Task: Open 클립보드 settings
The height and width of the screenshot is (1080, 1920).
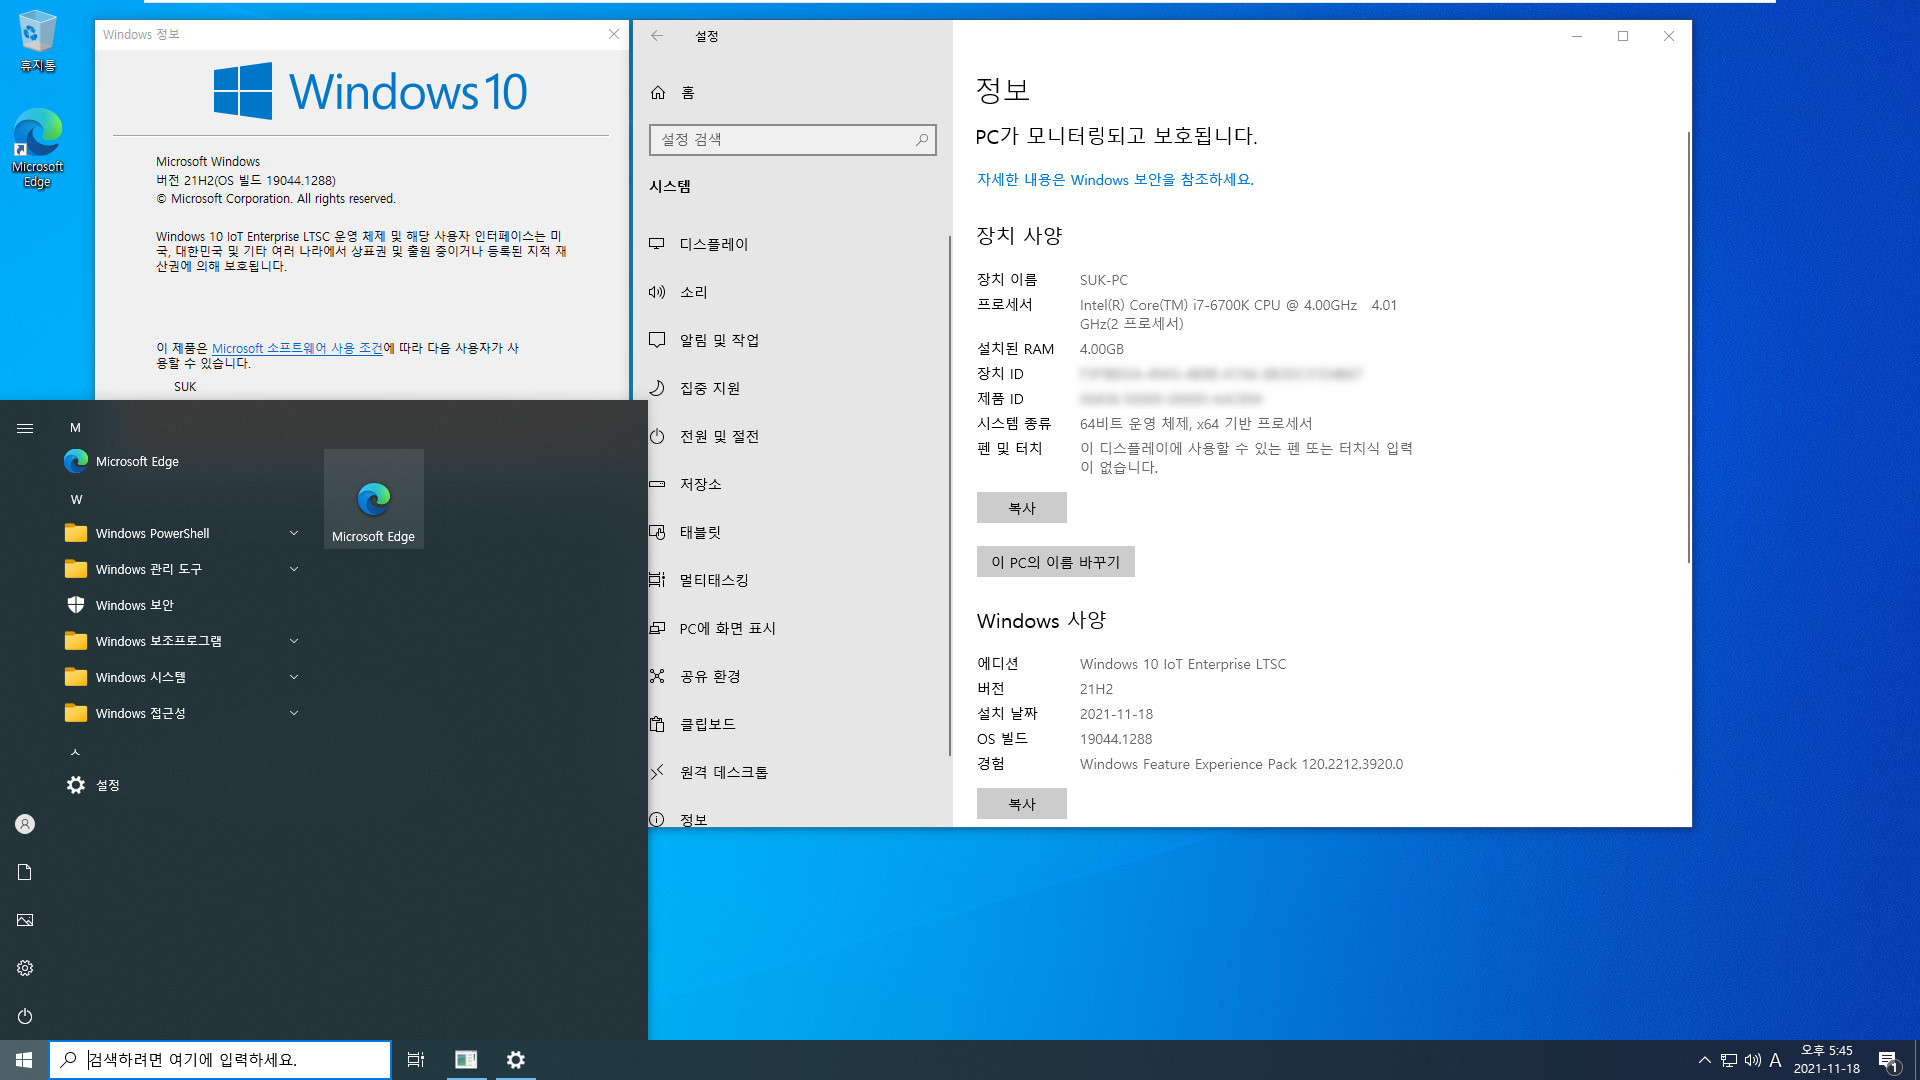Action: (706, 723)
